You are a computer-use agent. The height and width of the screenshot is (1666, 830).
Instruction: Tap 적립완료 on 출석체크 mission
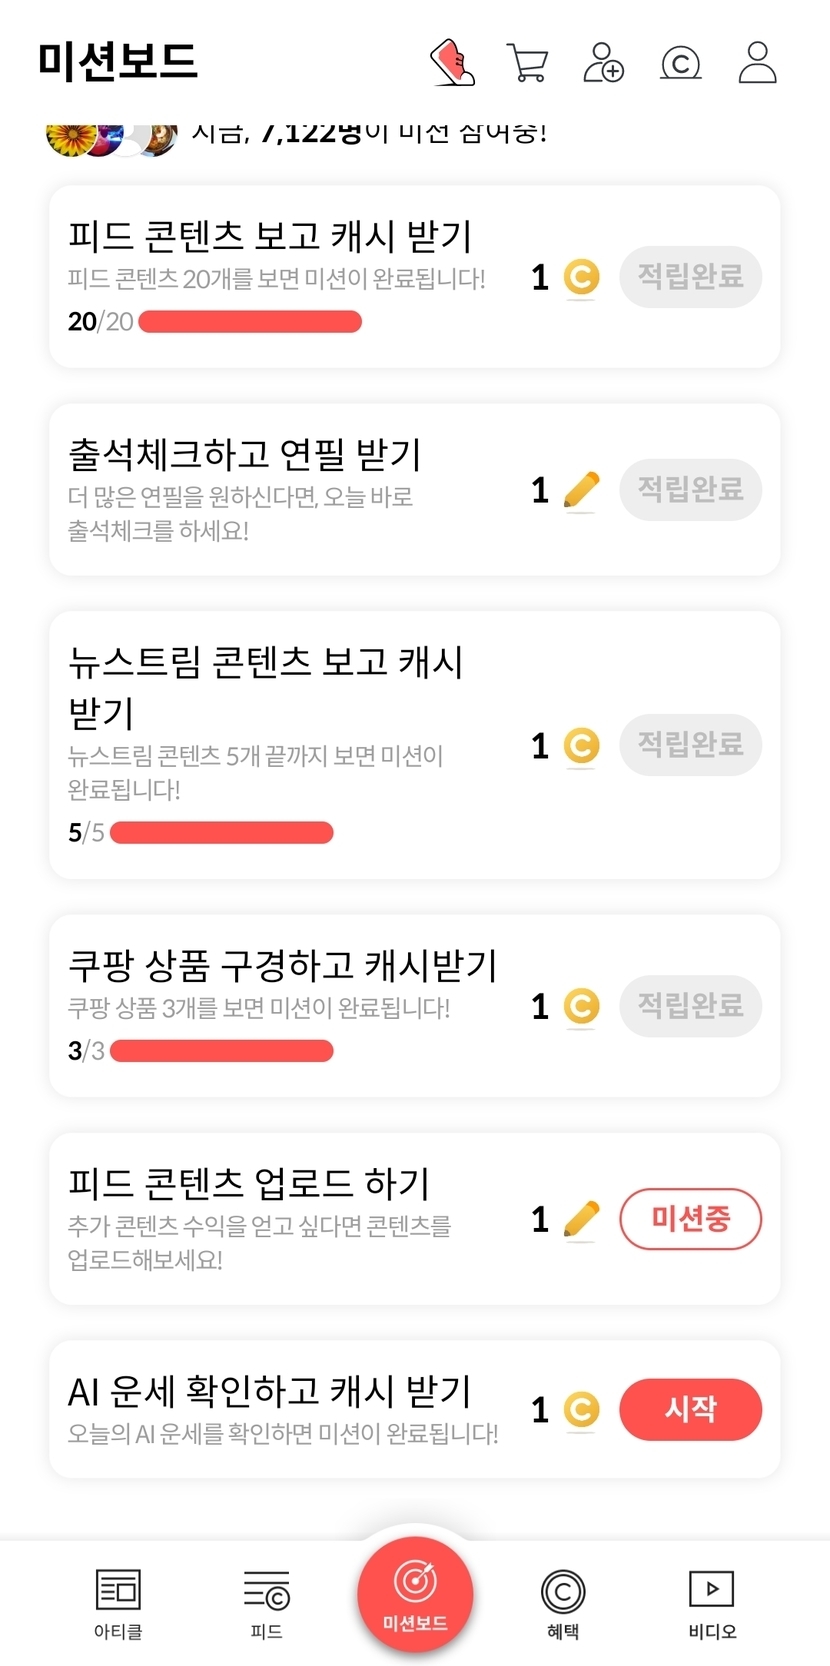(691, 489)
